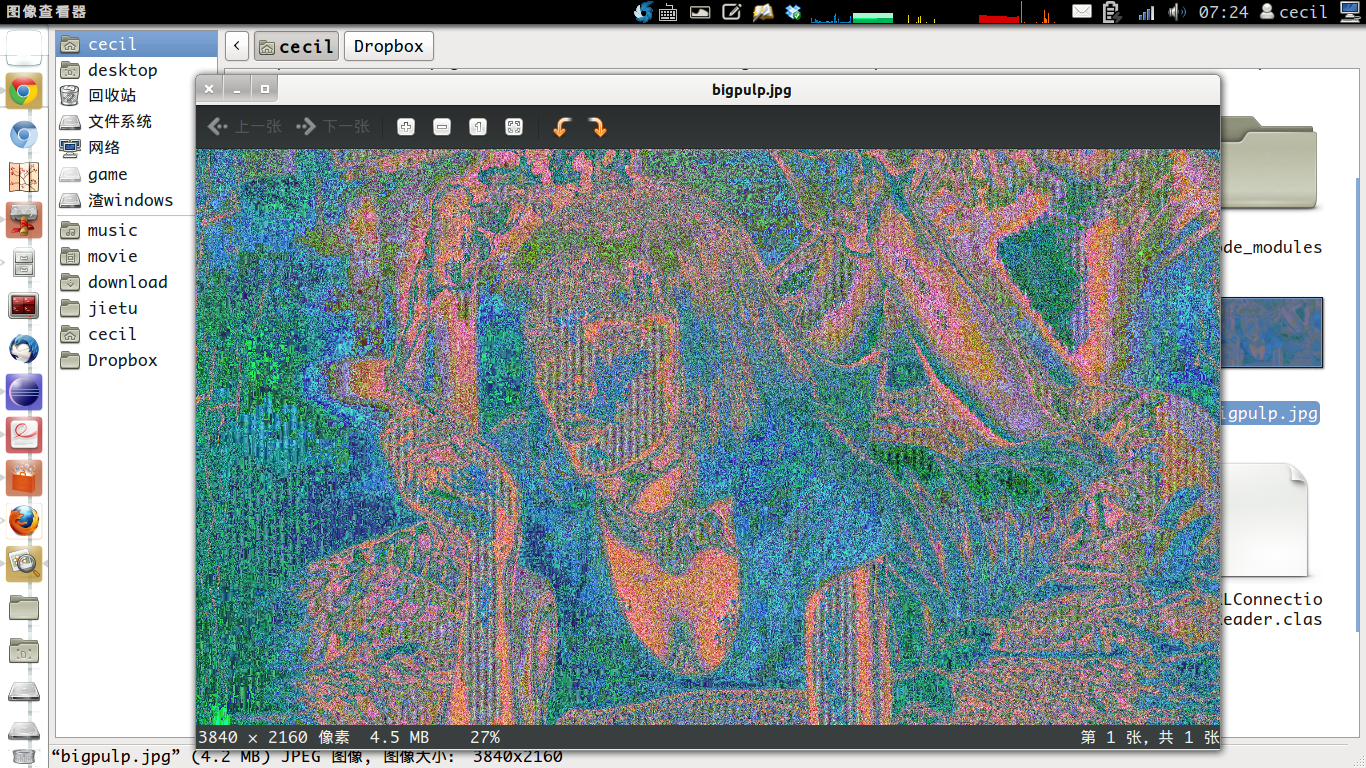Click the zoom in toolbar icon
Viewport: 1366px width, 768px height.
(x=406, y=127)
